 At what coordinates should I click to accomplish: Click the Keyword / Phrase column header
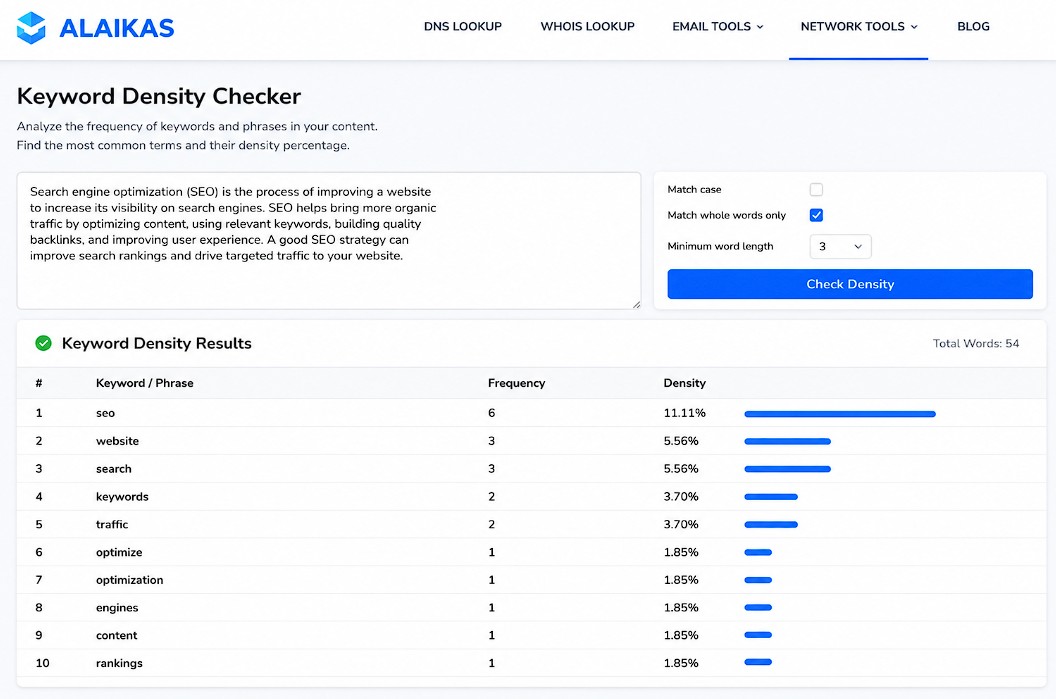[145, 383]
